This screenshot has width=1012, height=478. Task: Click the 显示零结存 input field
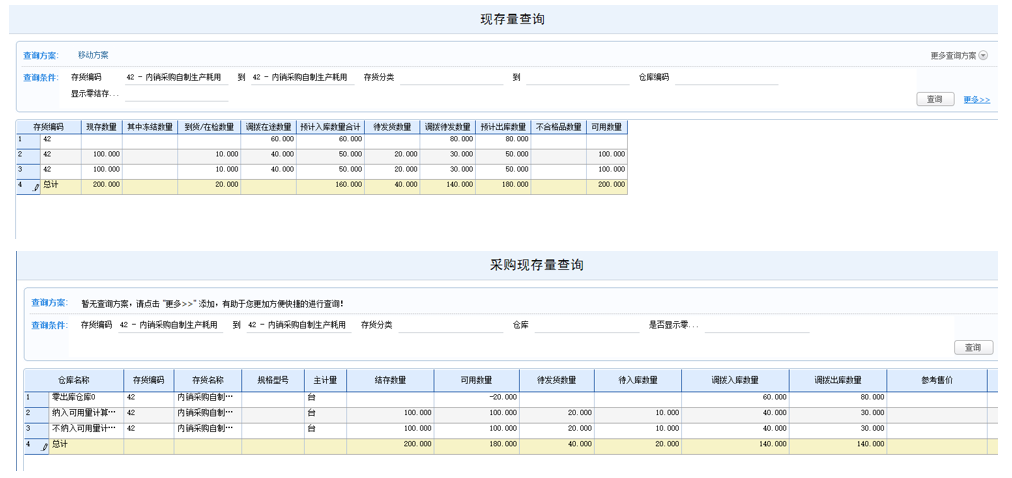pos(176,94)
